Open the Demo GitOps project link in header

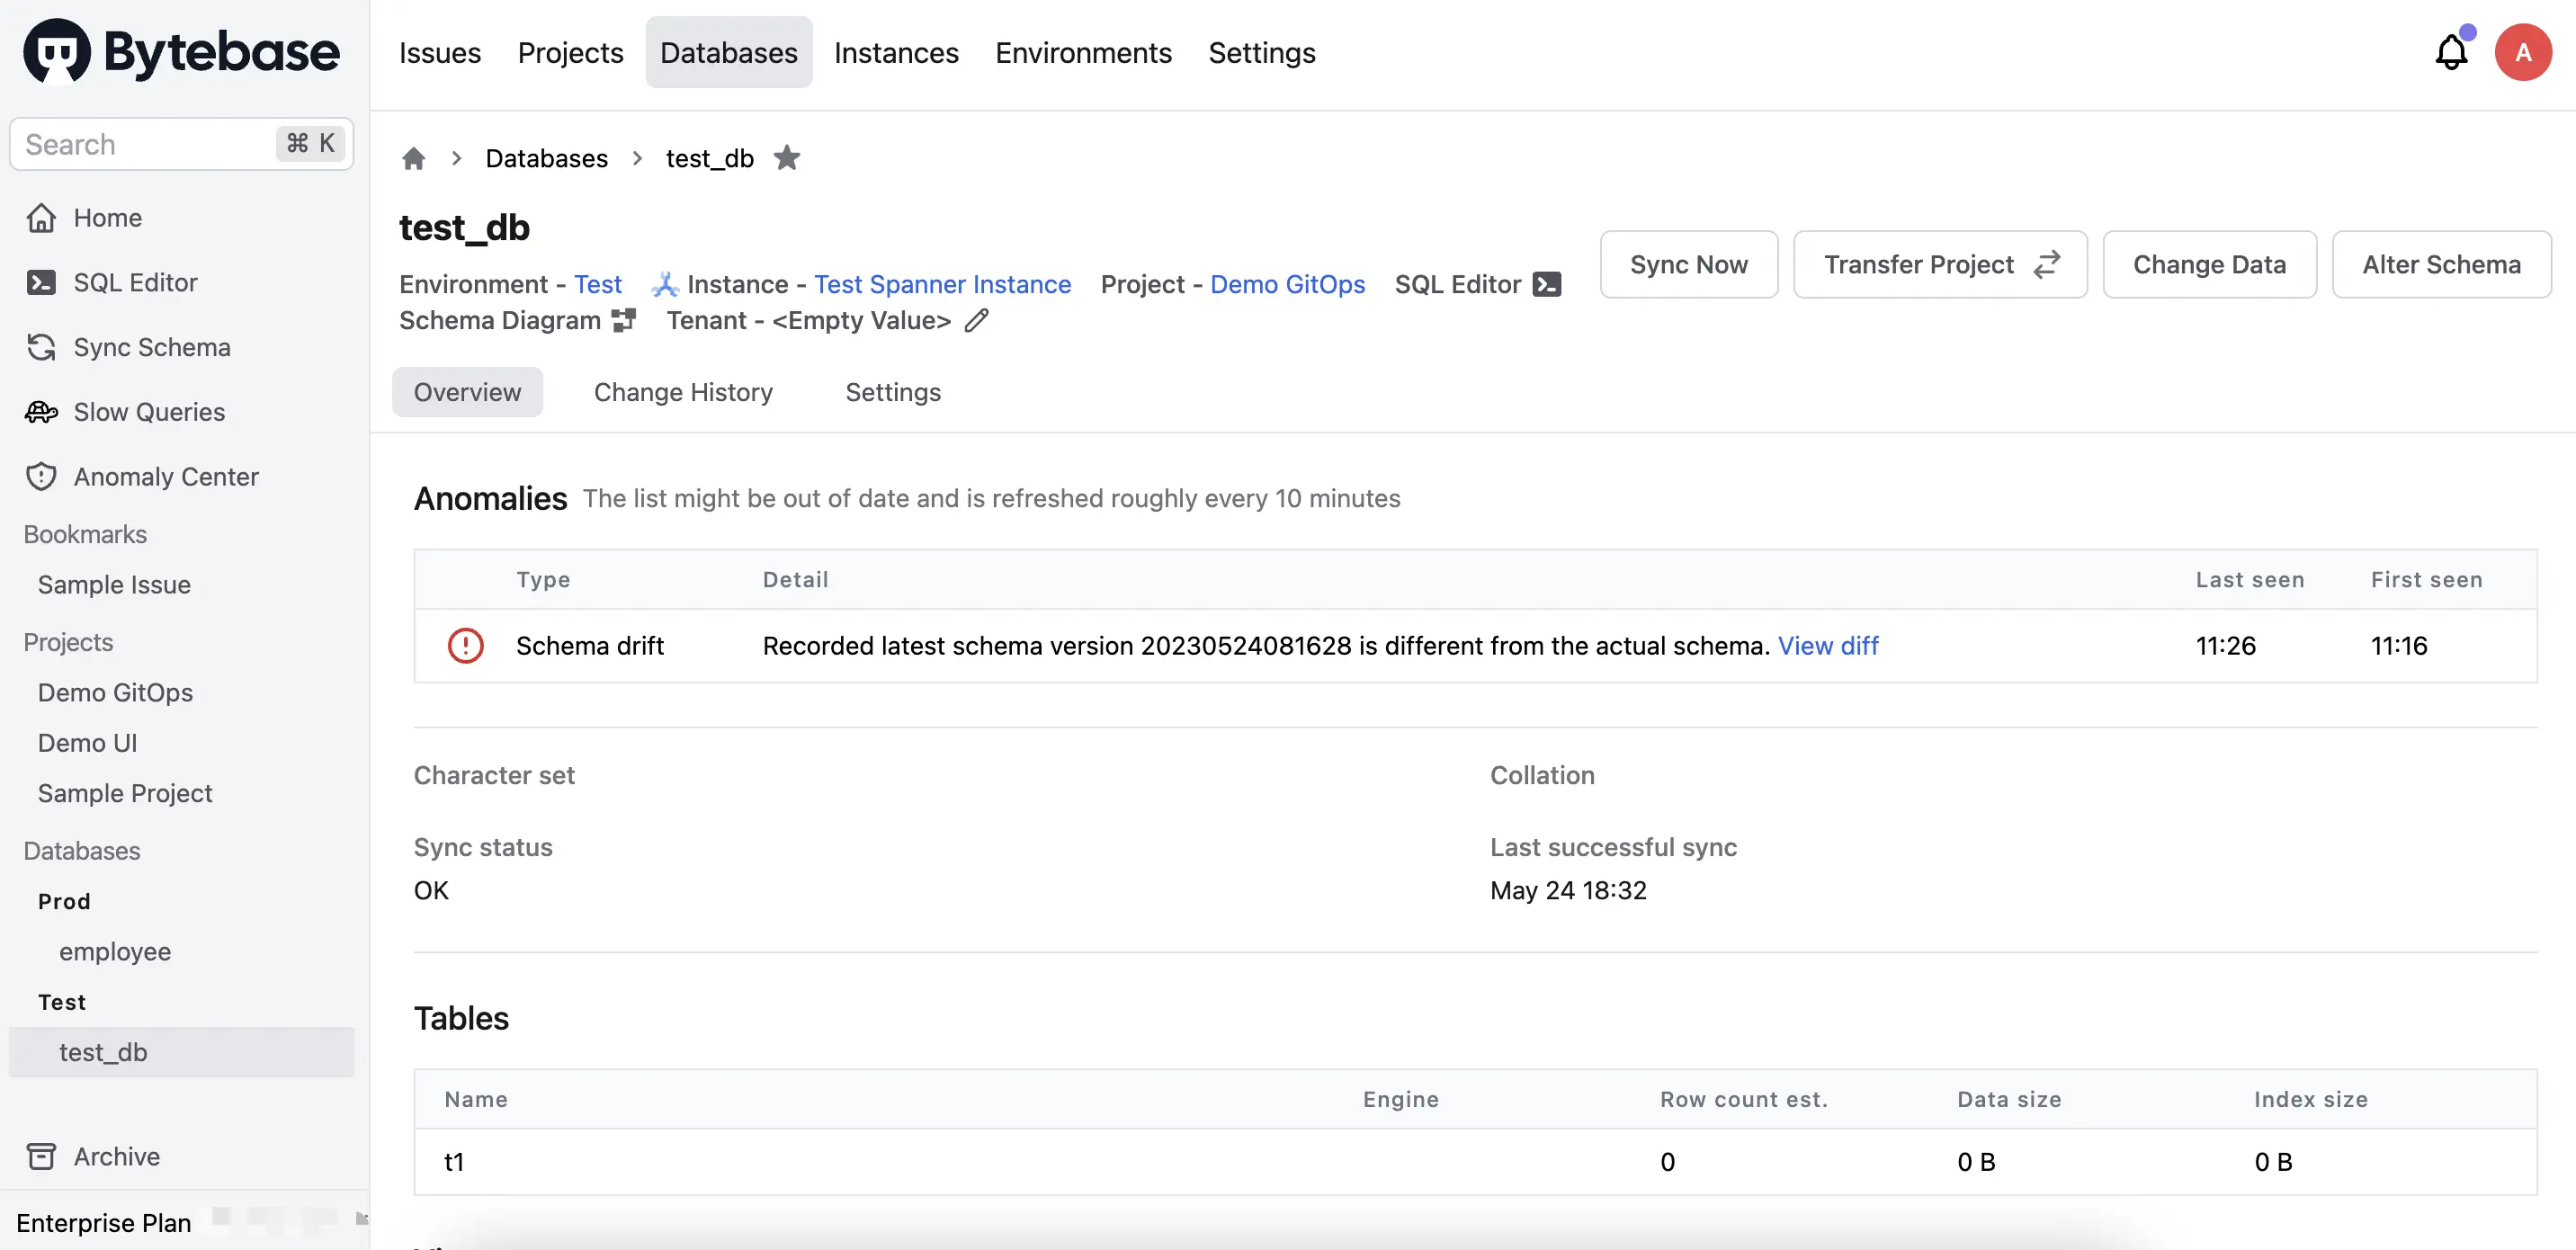(x=1287, y=284)
